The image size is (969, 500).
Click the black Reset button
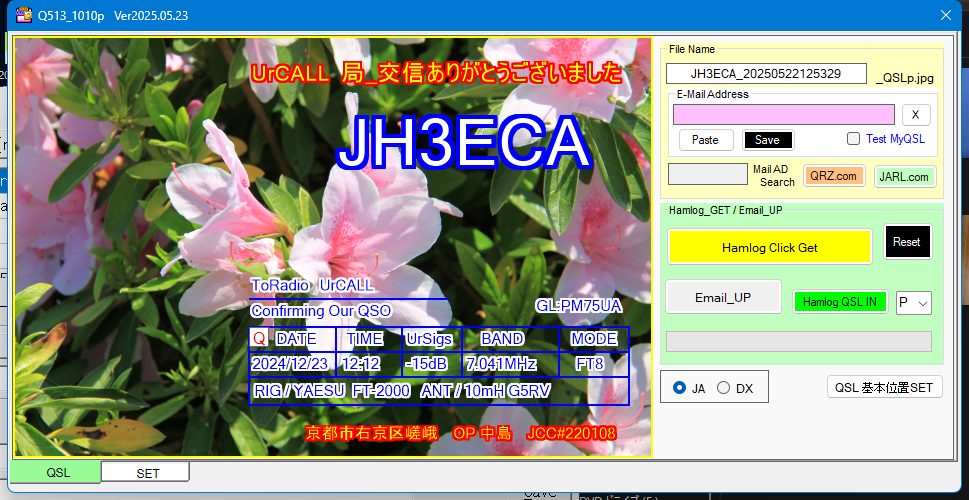[x=907, y=242]
